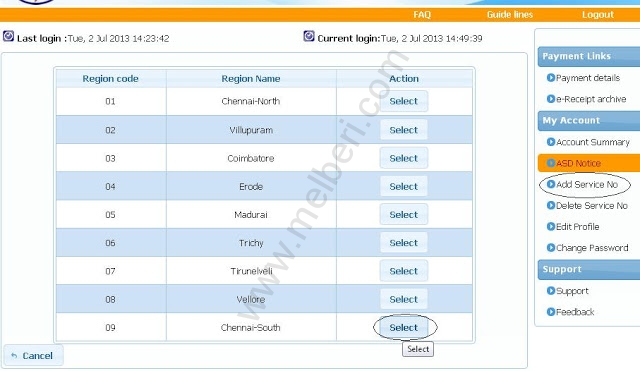This screenshot has width=640, height=371.
Task: Click the arrow icon next to Account Summary
Action: 551,142
